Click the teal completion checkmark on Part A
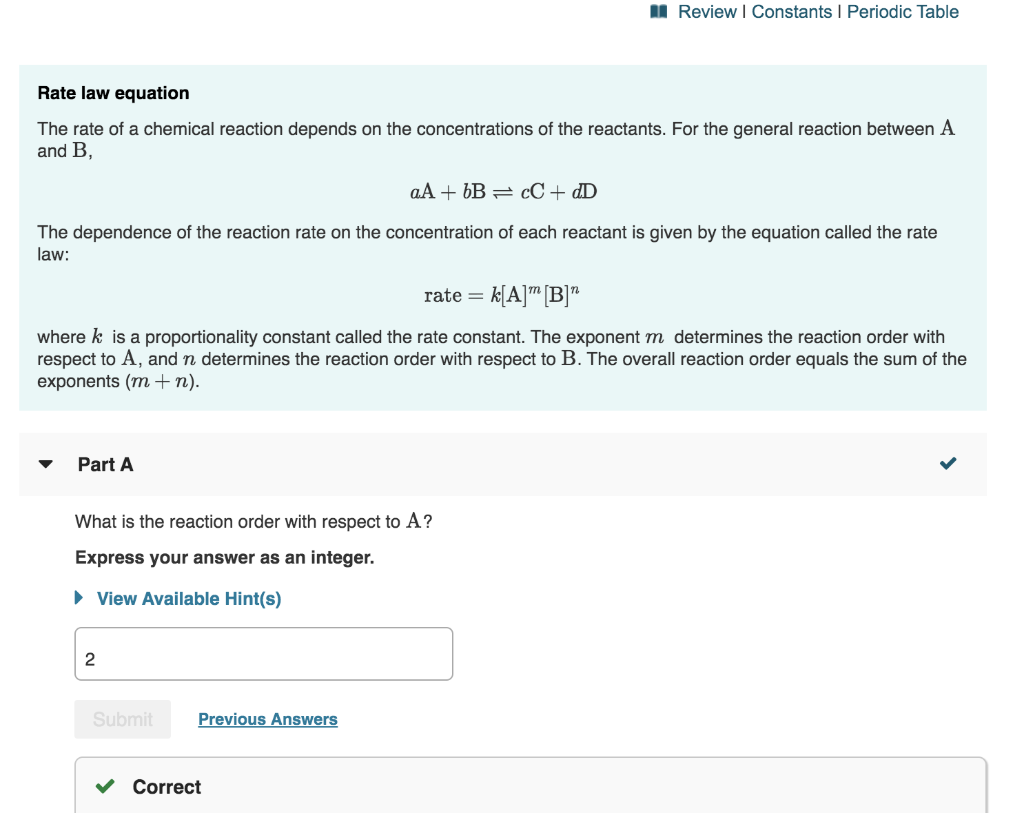Viewport: 1024px width, 813px height. point(948,463)
